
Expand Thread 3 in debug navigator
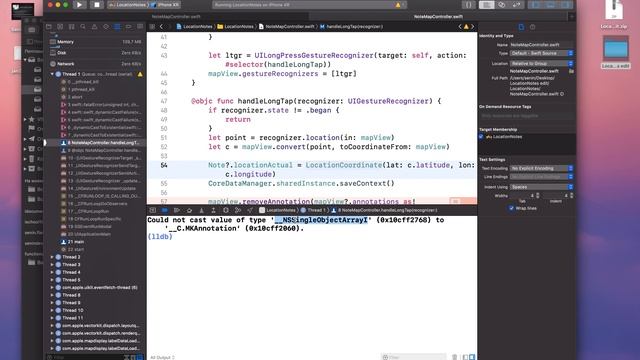point(52,264)
